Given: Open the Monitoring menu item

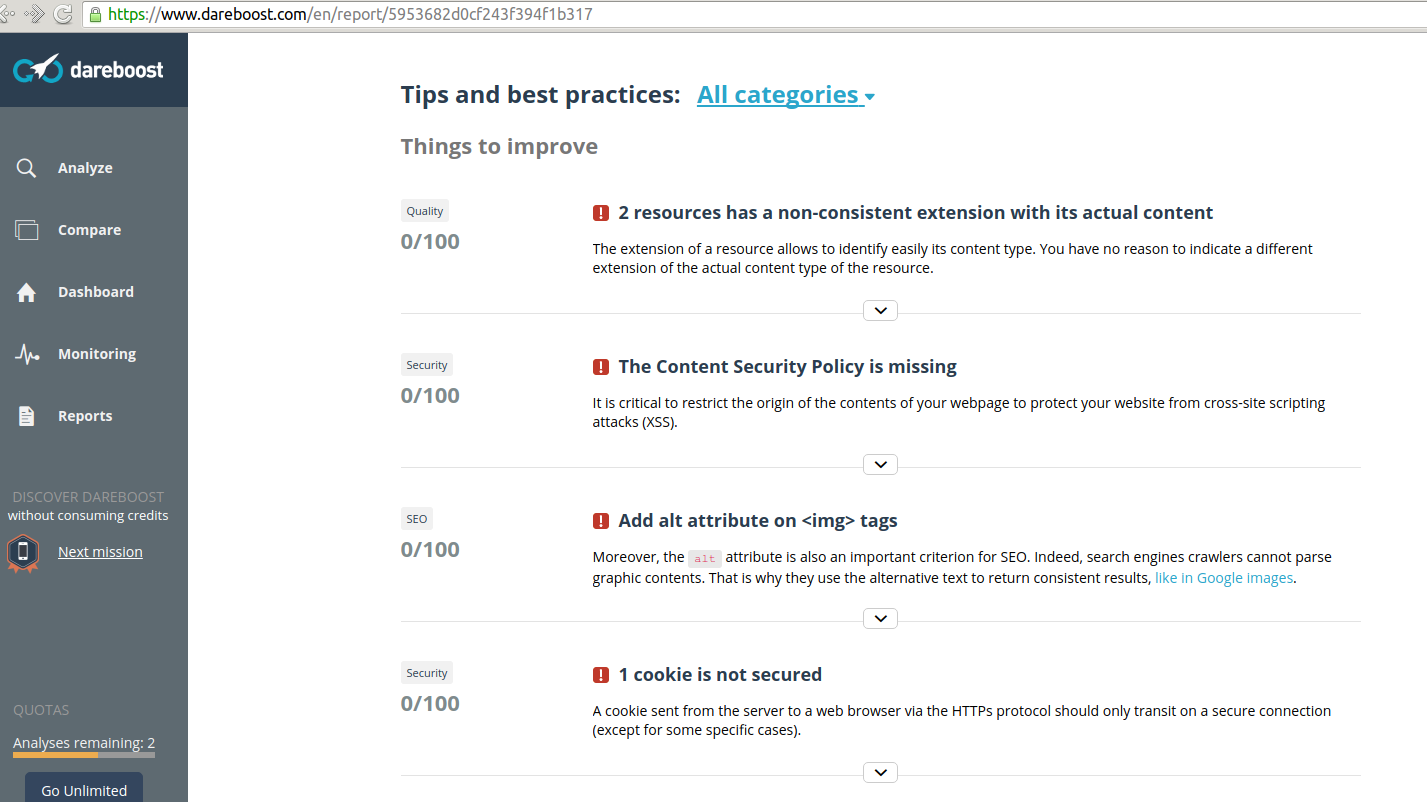Looking at the screenshot, I should [96, 354].
